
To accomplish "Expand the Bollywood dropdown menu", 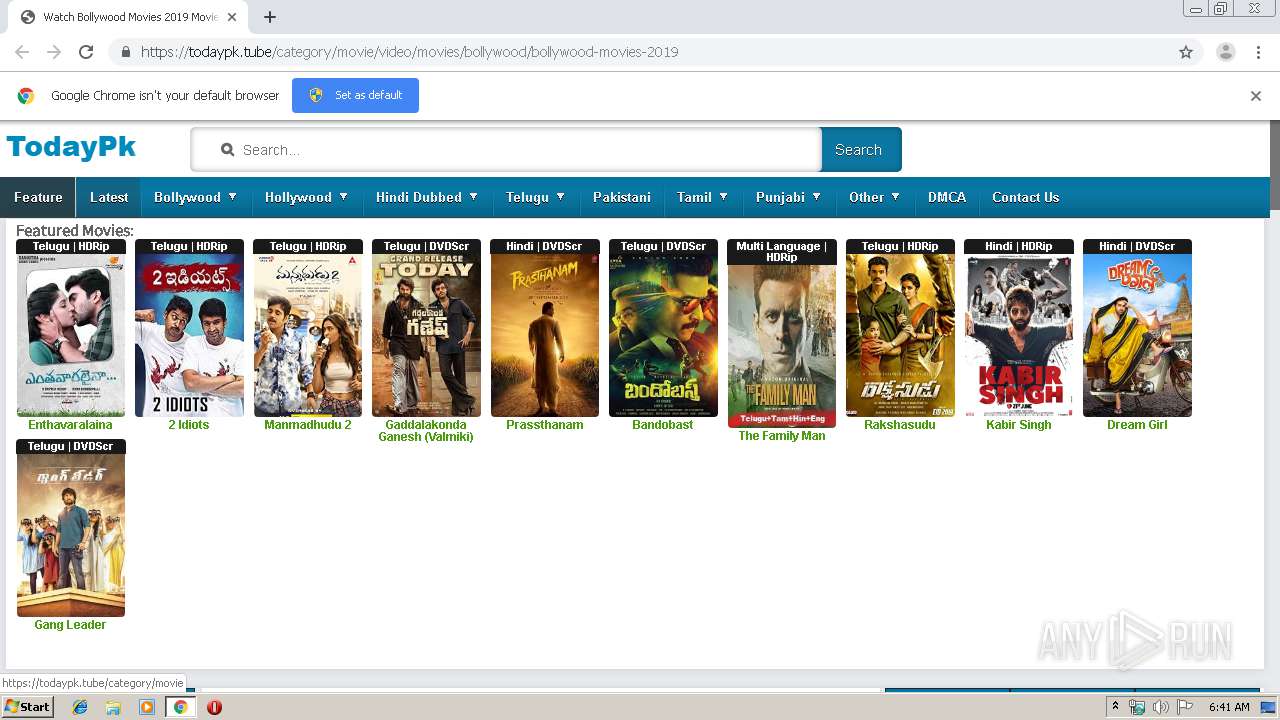I will pos(196,197).
